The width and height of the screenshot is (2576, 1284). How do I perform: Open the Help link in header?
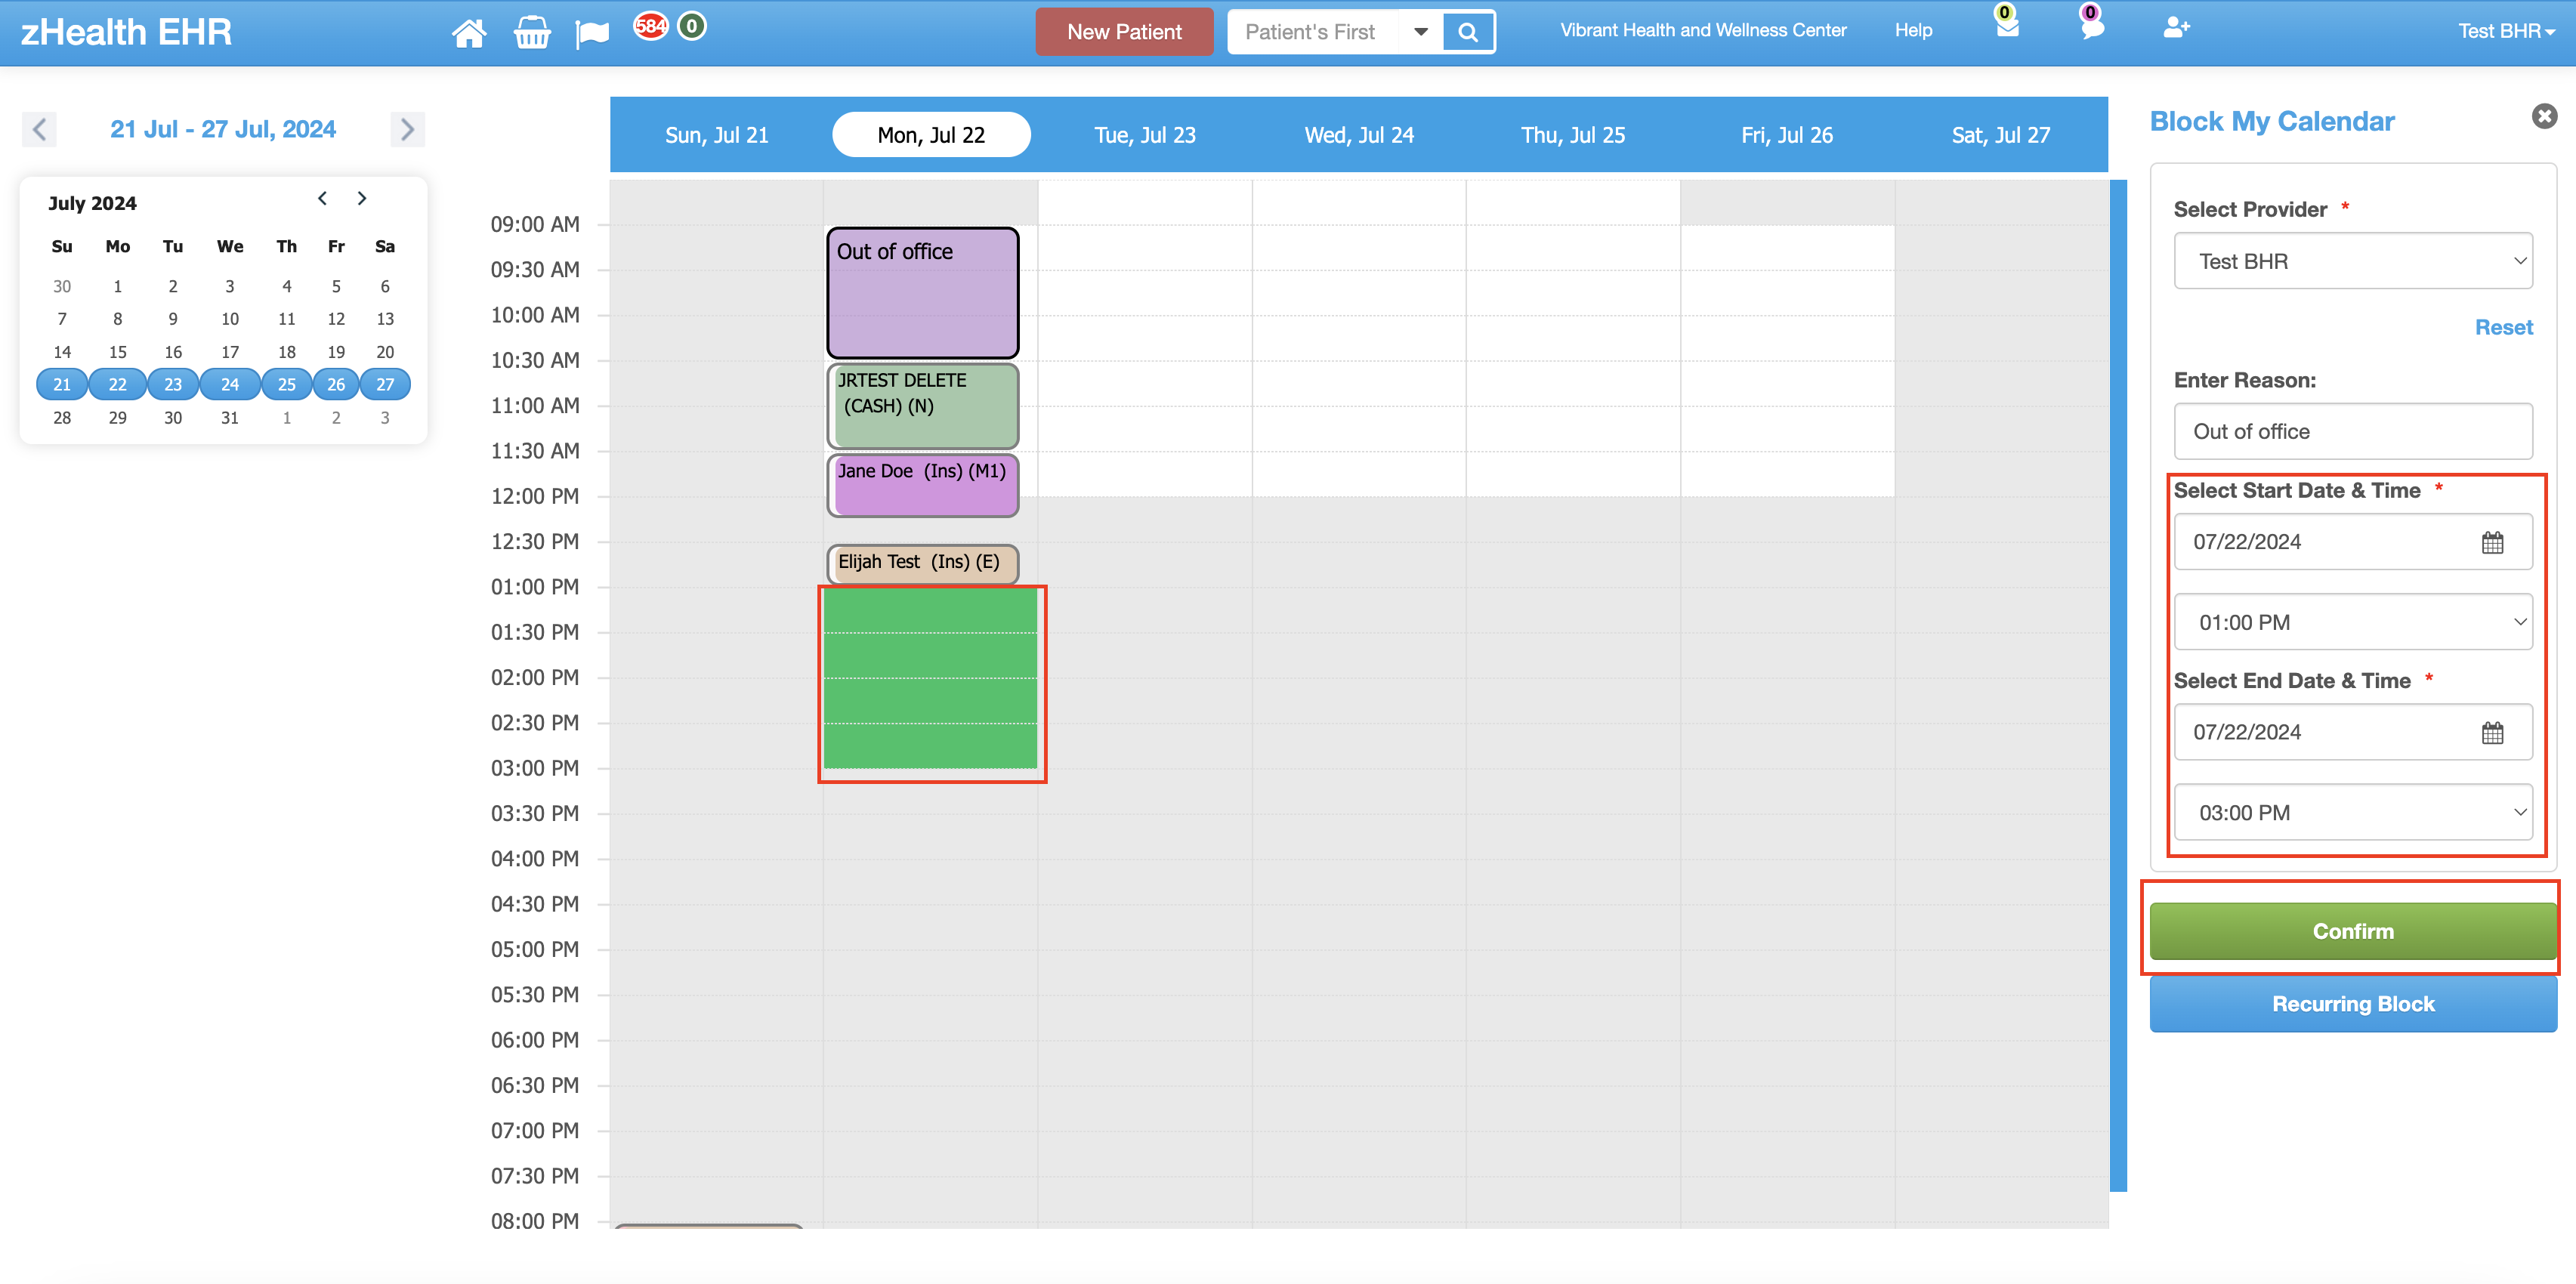[x=1913, y=31]
